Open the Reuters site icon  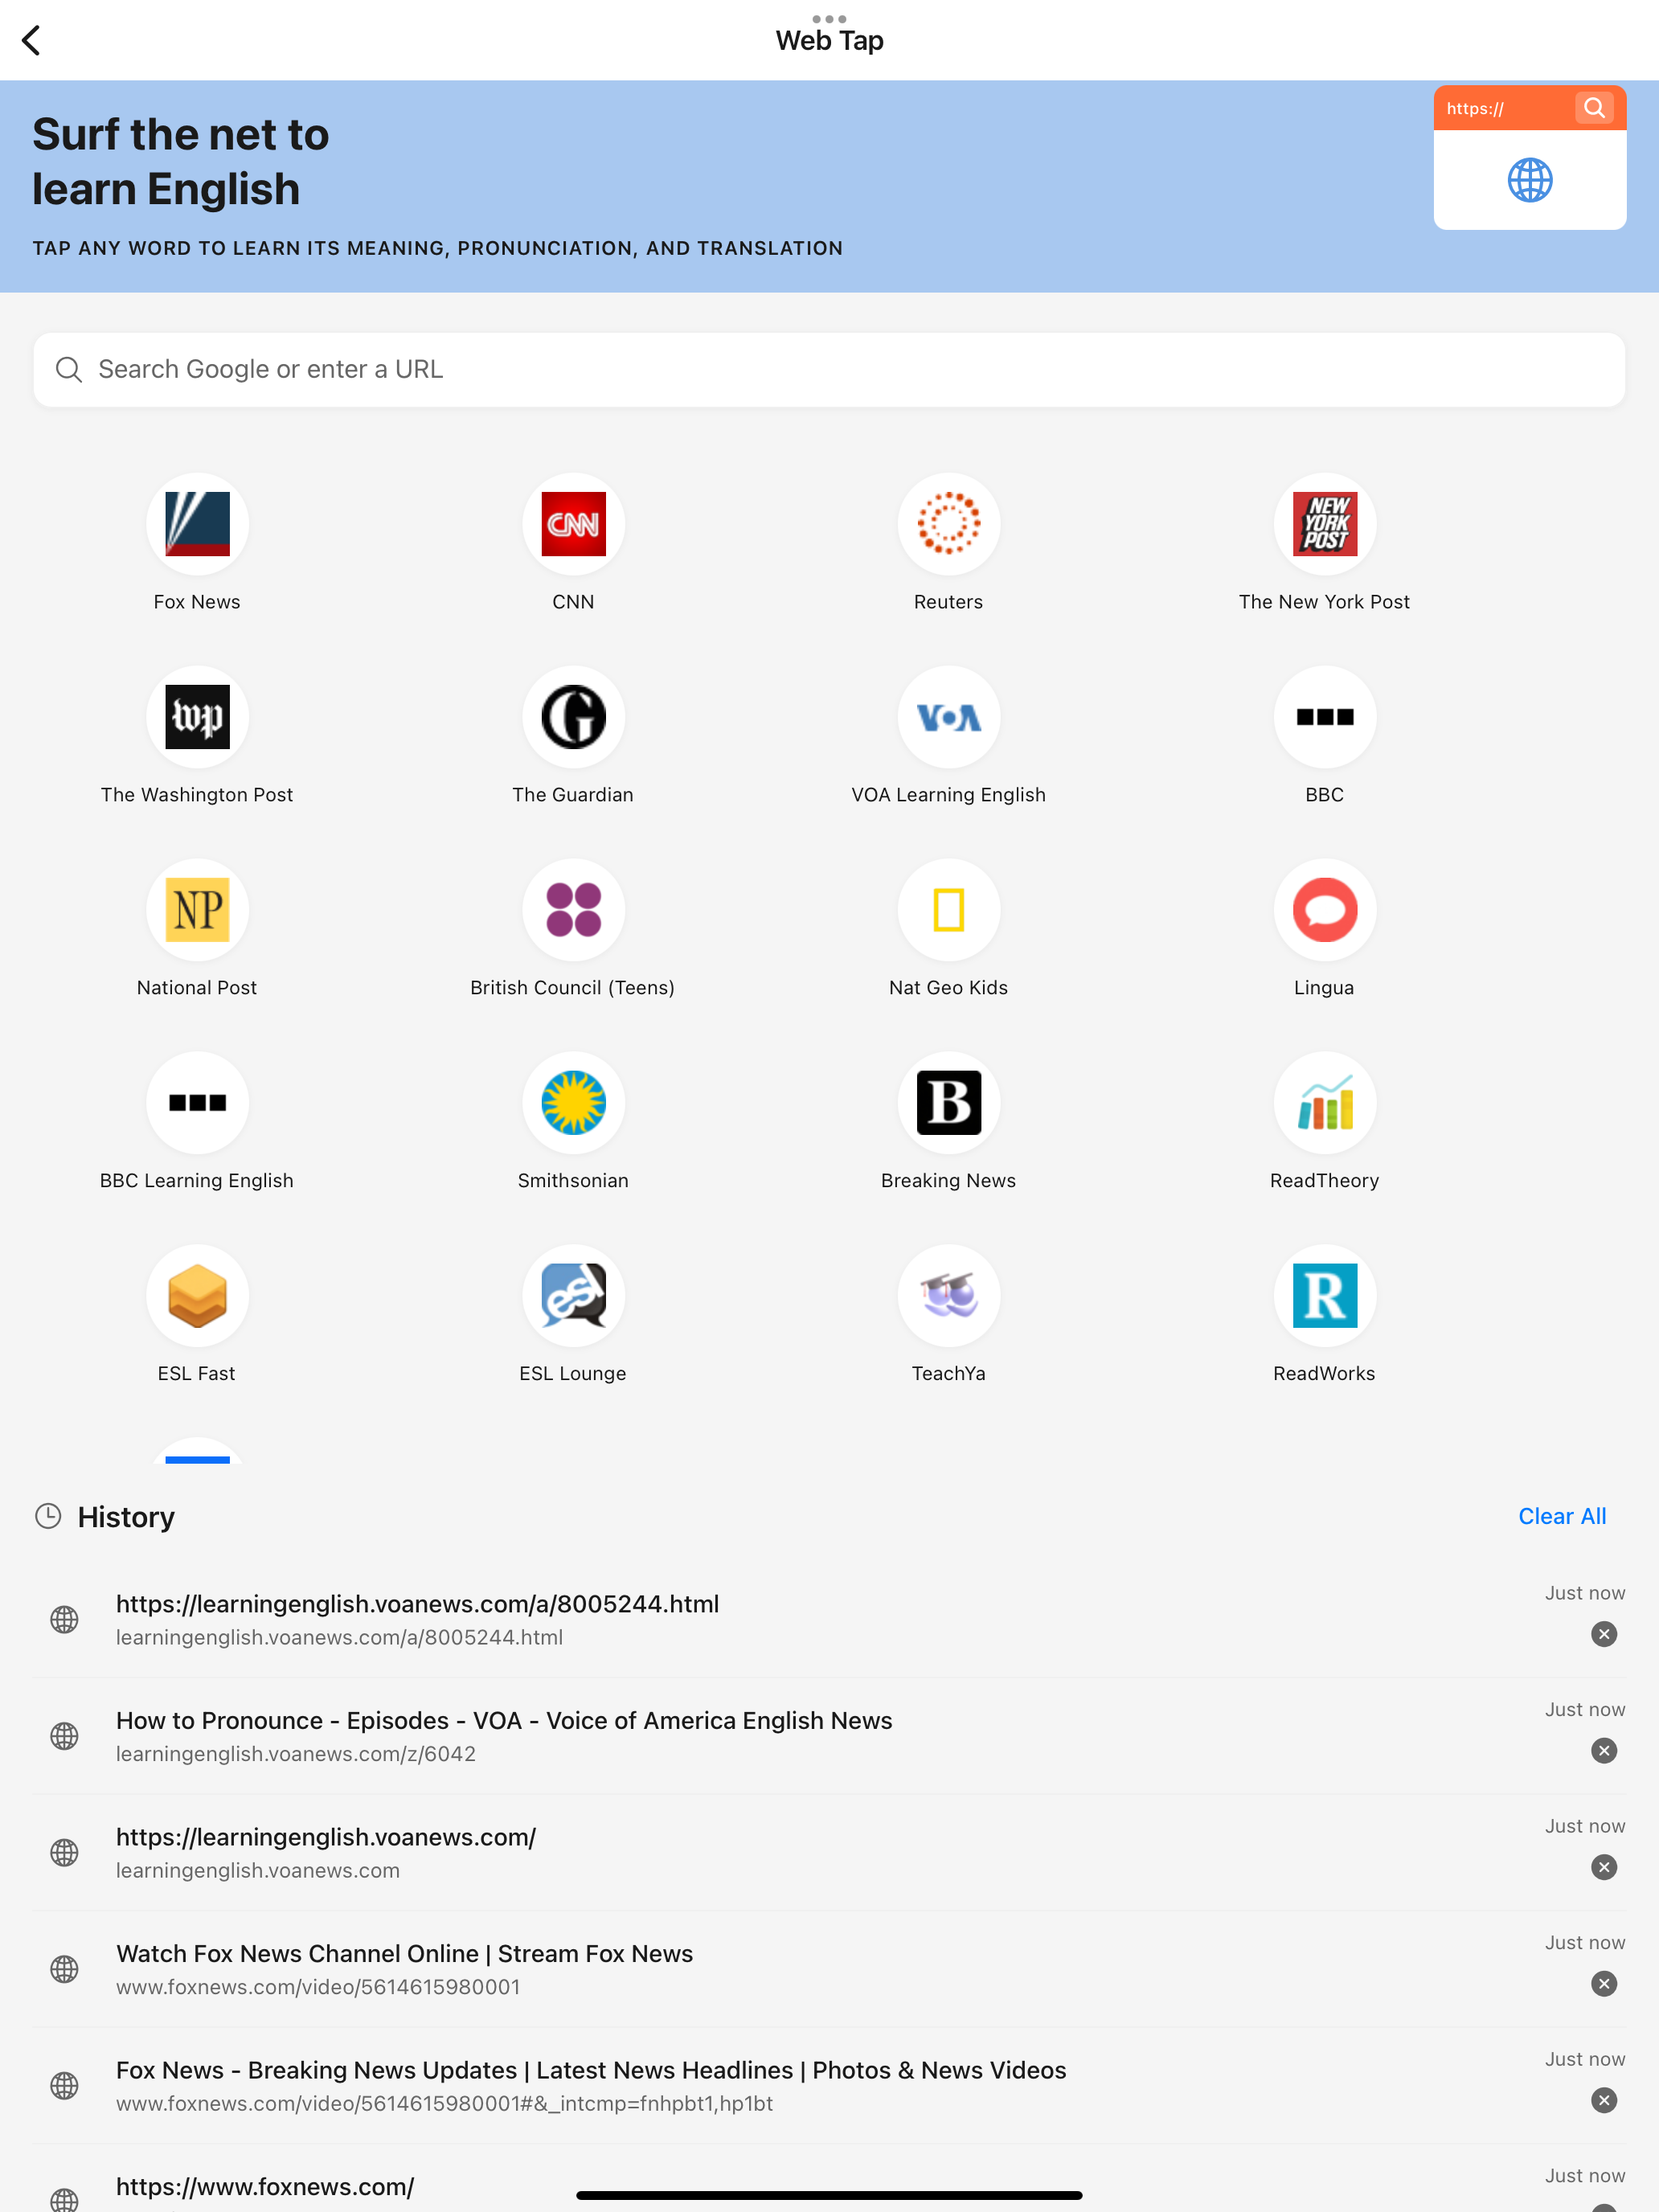[948, 524]
